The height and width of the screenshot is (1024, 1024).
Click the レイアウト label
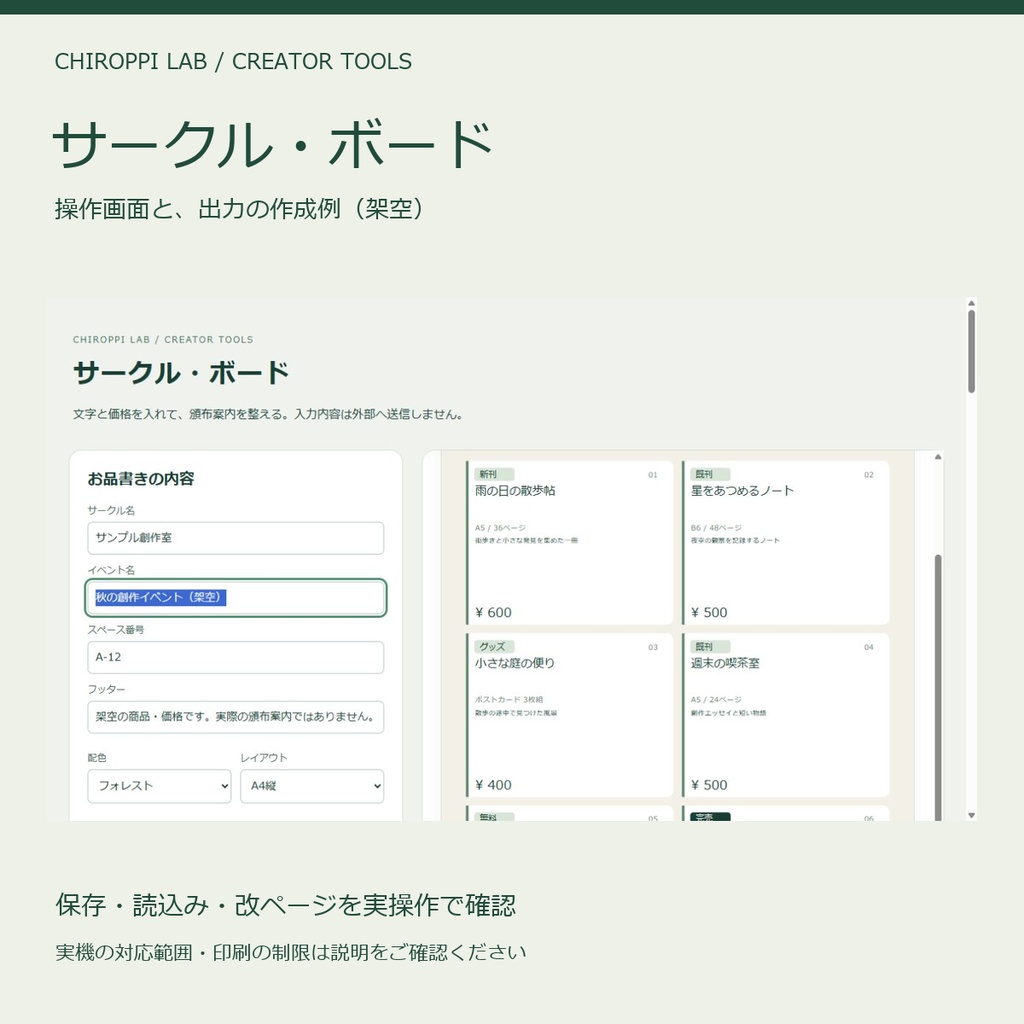pyautogui.click(x=264, y=758)
